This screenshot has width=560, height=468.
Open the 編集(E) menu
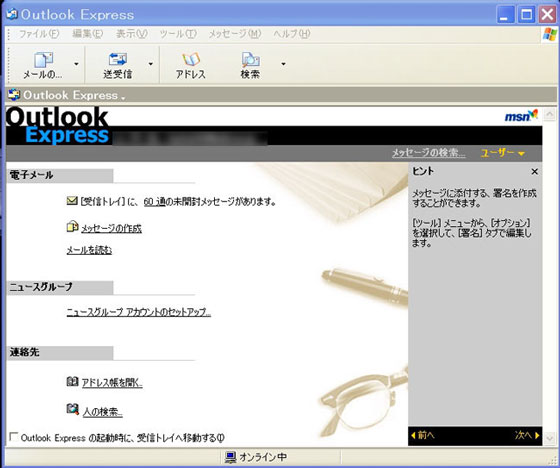pyautogui.click(x=88, y=34)
